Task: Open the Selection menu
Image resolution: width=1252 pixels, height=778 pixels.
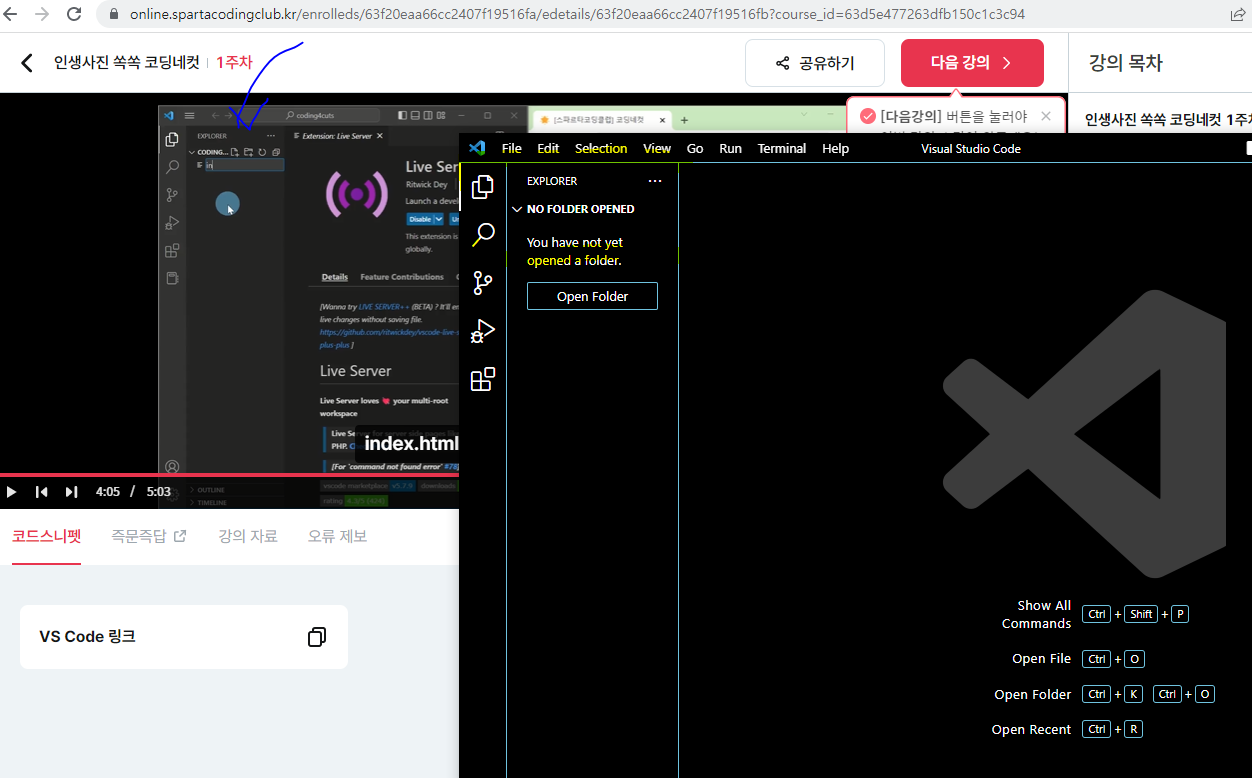Action: (601, 148)
